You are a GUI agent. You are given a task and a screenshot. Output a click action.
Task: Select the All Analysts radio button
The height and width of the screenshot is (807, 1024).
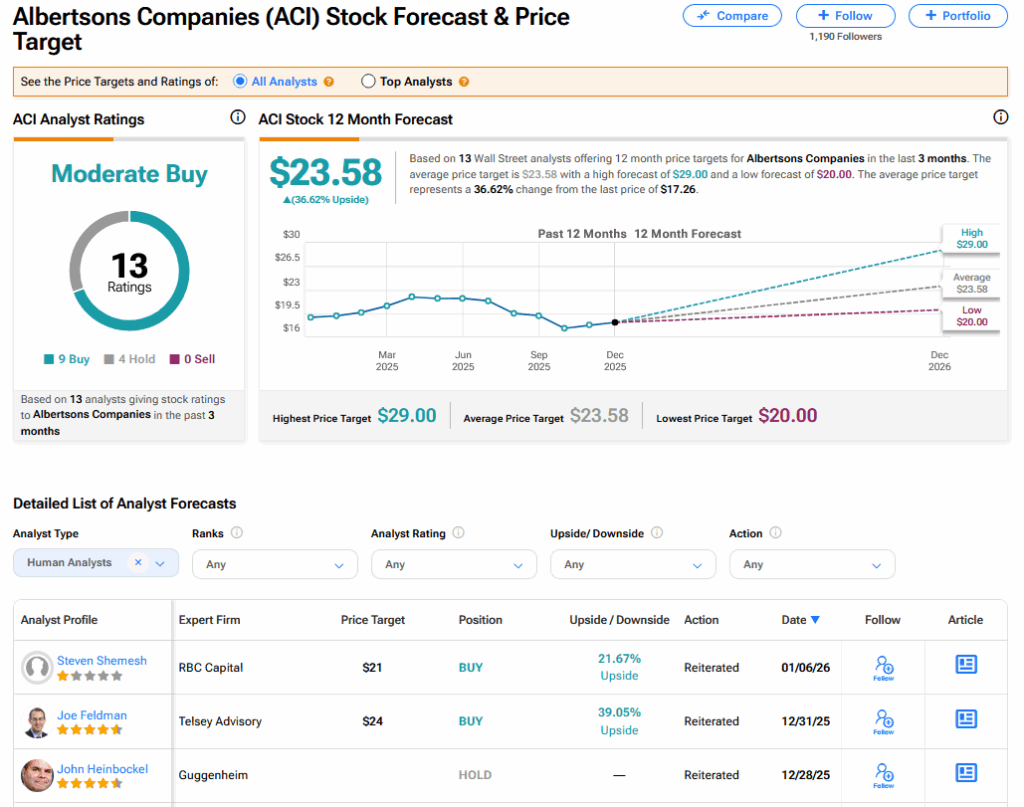[x=240, y=82]
